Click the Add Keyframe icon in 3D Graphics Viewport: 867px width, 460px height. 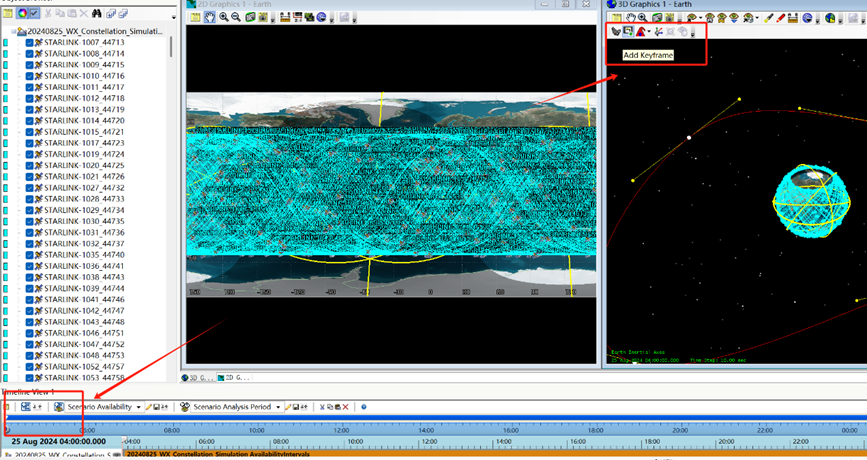(x=628, y=32)
